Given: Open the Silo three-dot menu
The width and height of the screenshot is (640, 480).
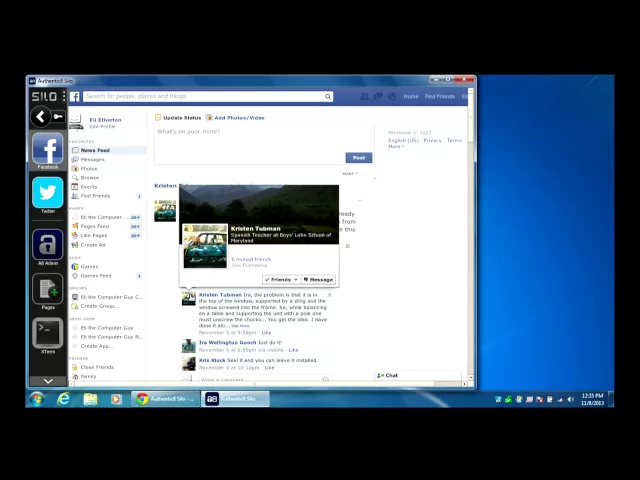Looking at the screenshot, I should point(64,96).
